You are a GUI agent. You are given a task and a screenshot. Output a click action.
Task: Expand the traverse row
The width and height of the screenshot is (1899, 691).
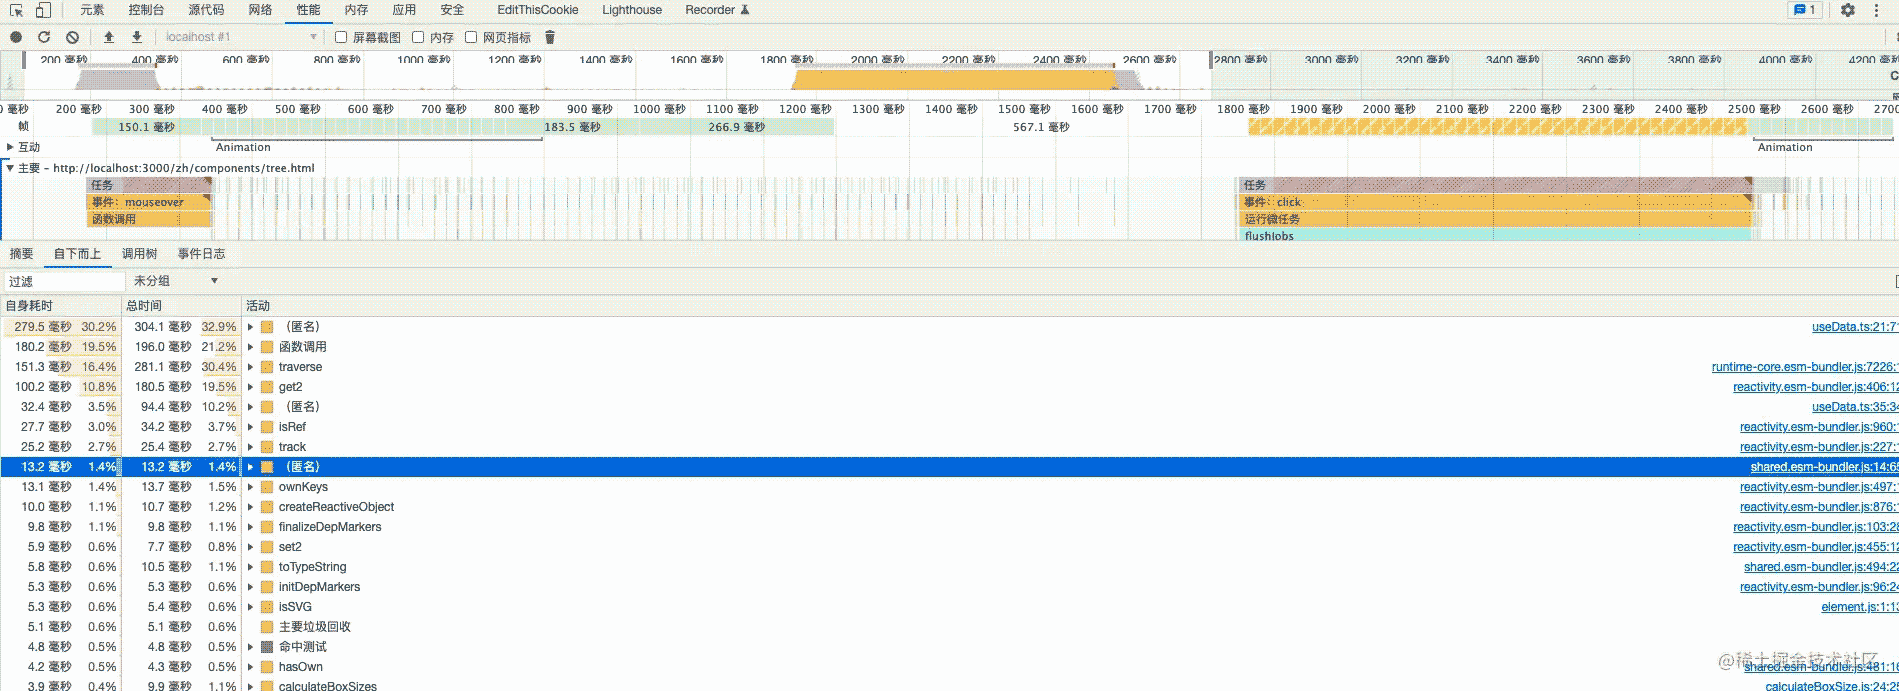[x=250, y=367]
